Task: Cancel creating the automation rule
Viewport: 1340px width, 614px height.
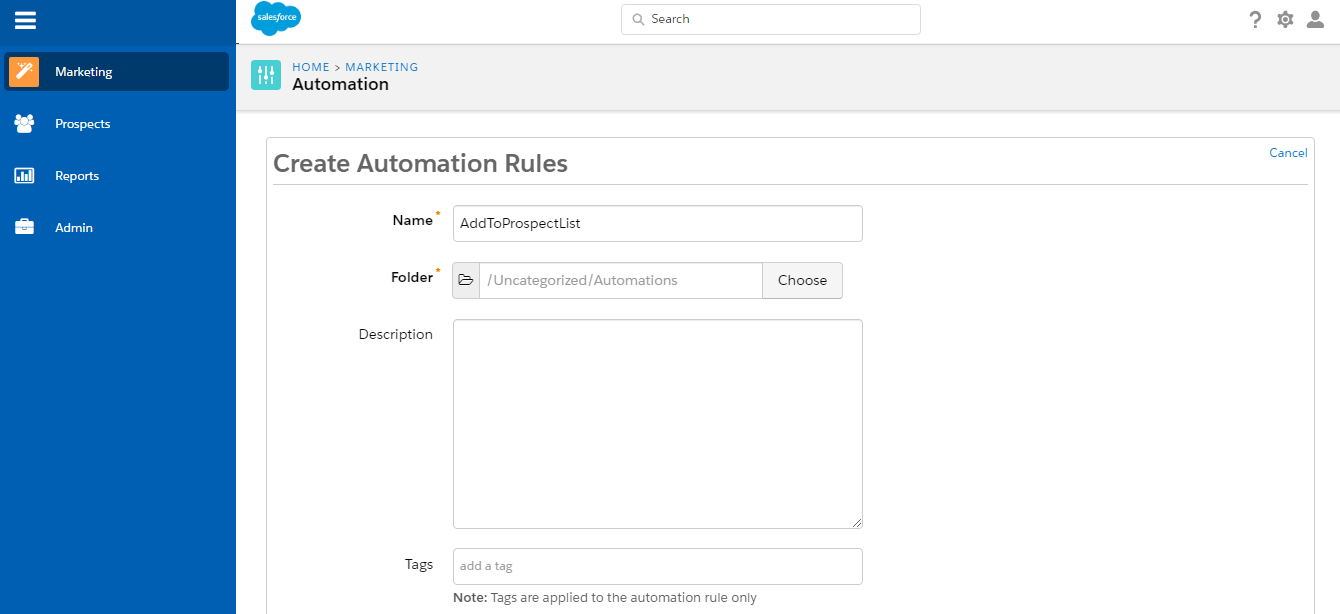Action: pyautogui.click(x=1288, y=153)
